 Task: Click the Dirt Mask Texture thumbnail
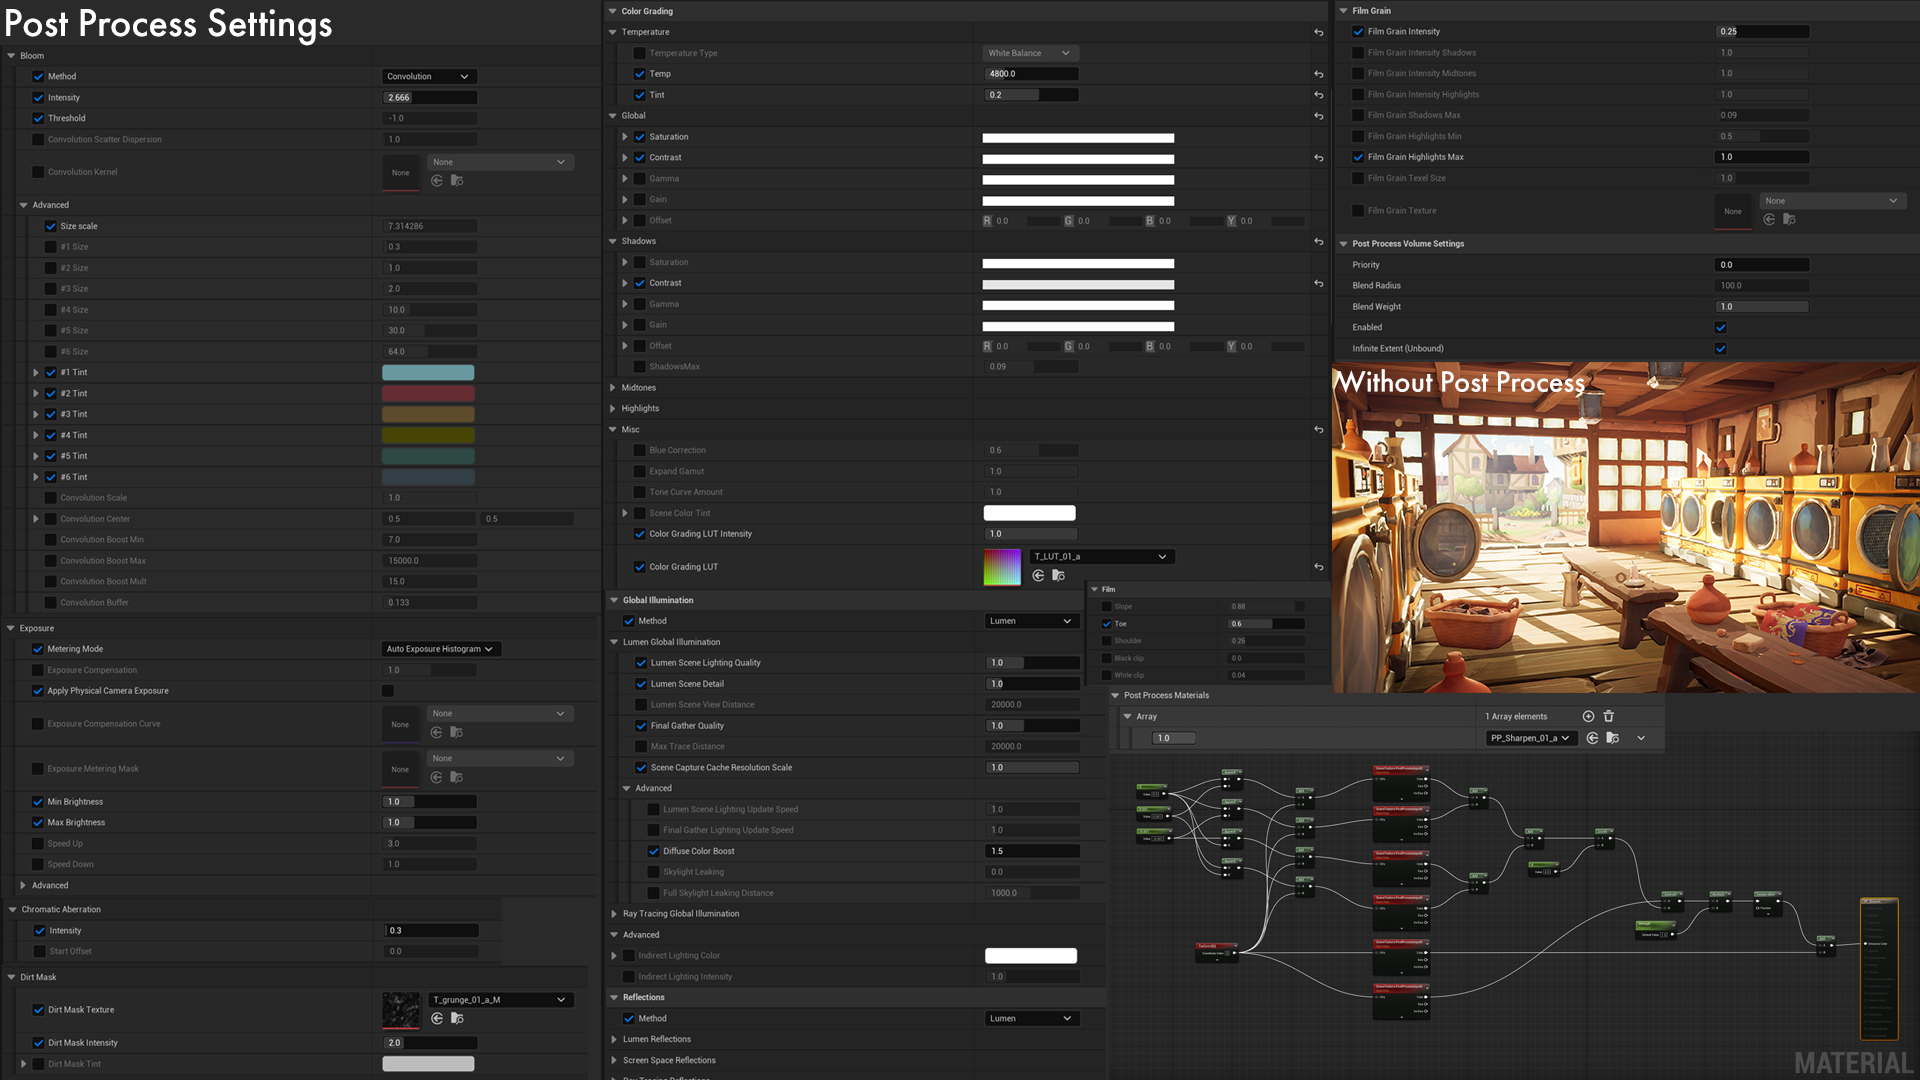401,1010
